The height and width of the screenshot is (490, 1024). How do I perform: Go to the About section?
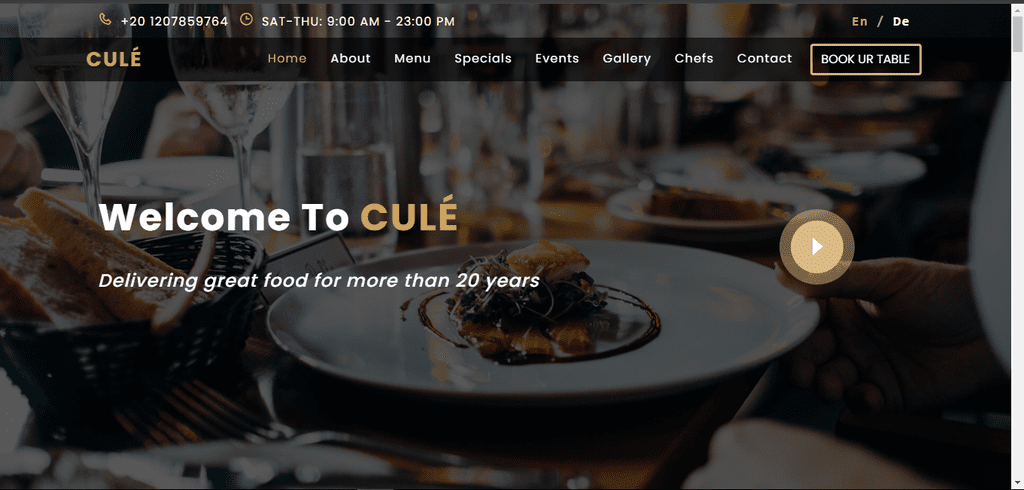pos(350,59)
